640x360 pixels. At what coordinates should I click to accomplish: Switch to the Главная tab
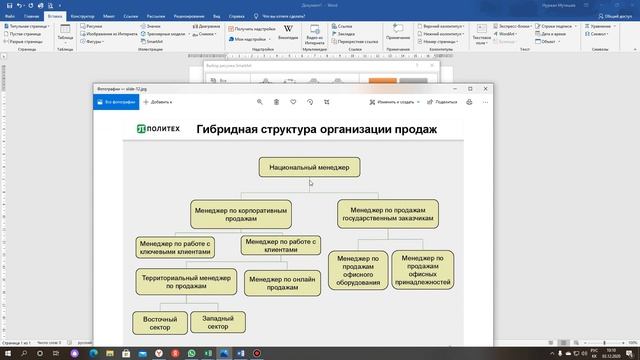click(31, 16)
